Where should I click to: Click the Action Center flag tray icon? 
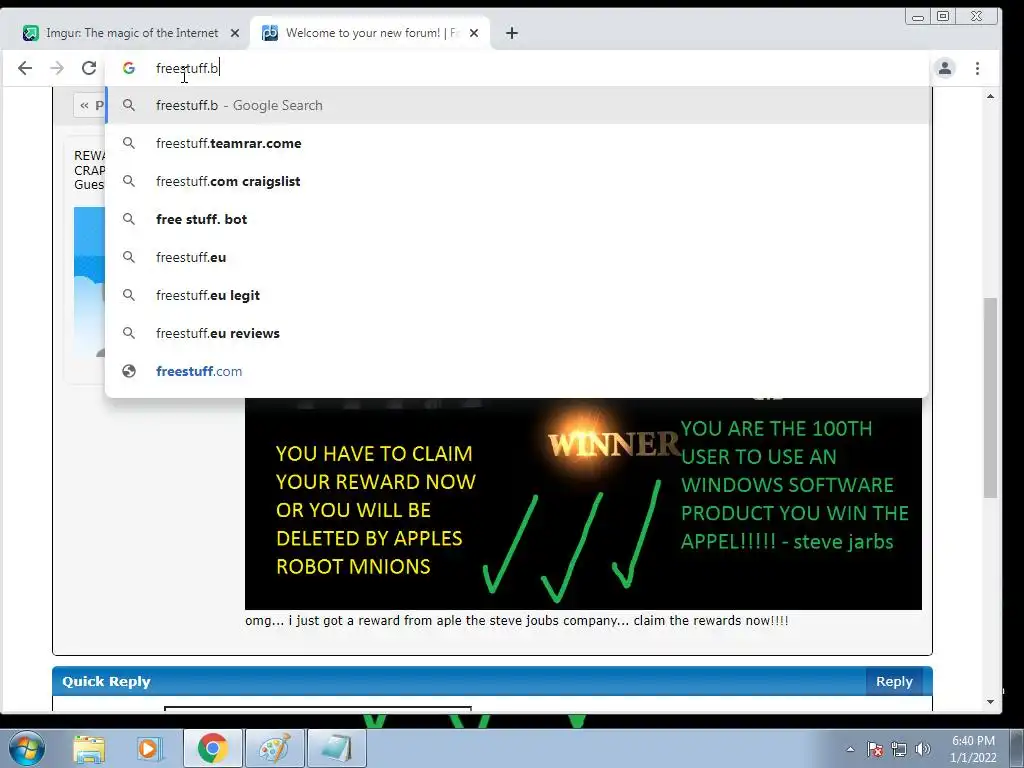pos(875,749)
